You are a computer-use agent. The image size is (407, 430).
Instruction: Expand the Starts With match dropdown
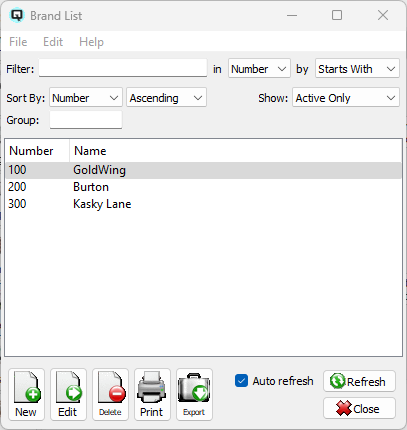click(357, 69)
